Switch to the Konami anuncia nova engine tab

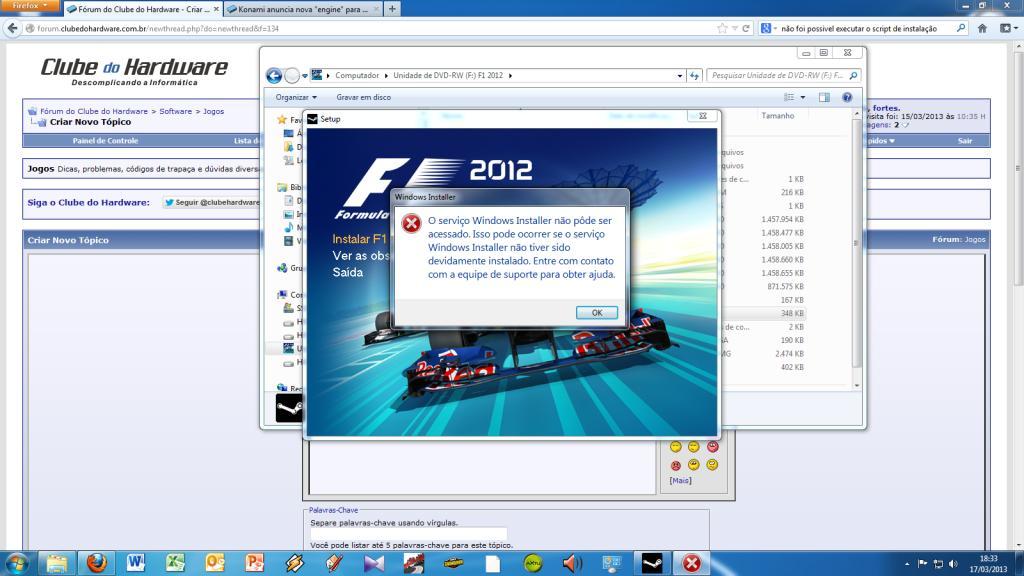point(303,9)
